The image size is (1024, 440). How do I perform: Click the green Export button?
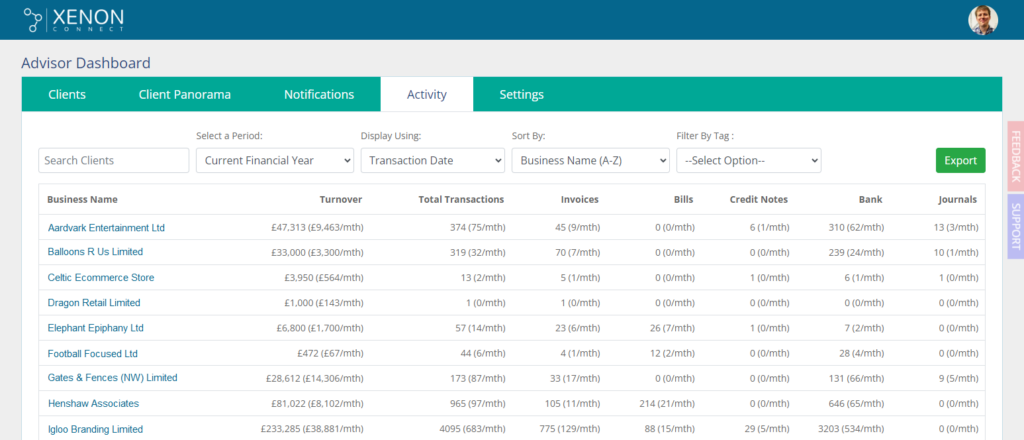tap(960, 160)
